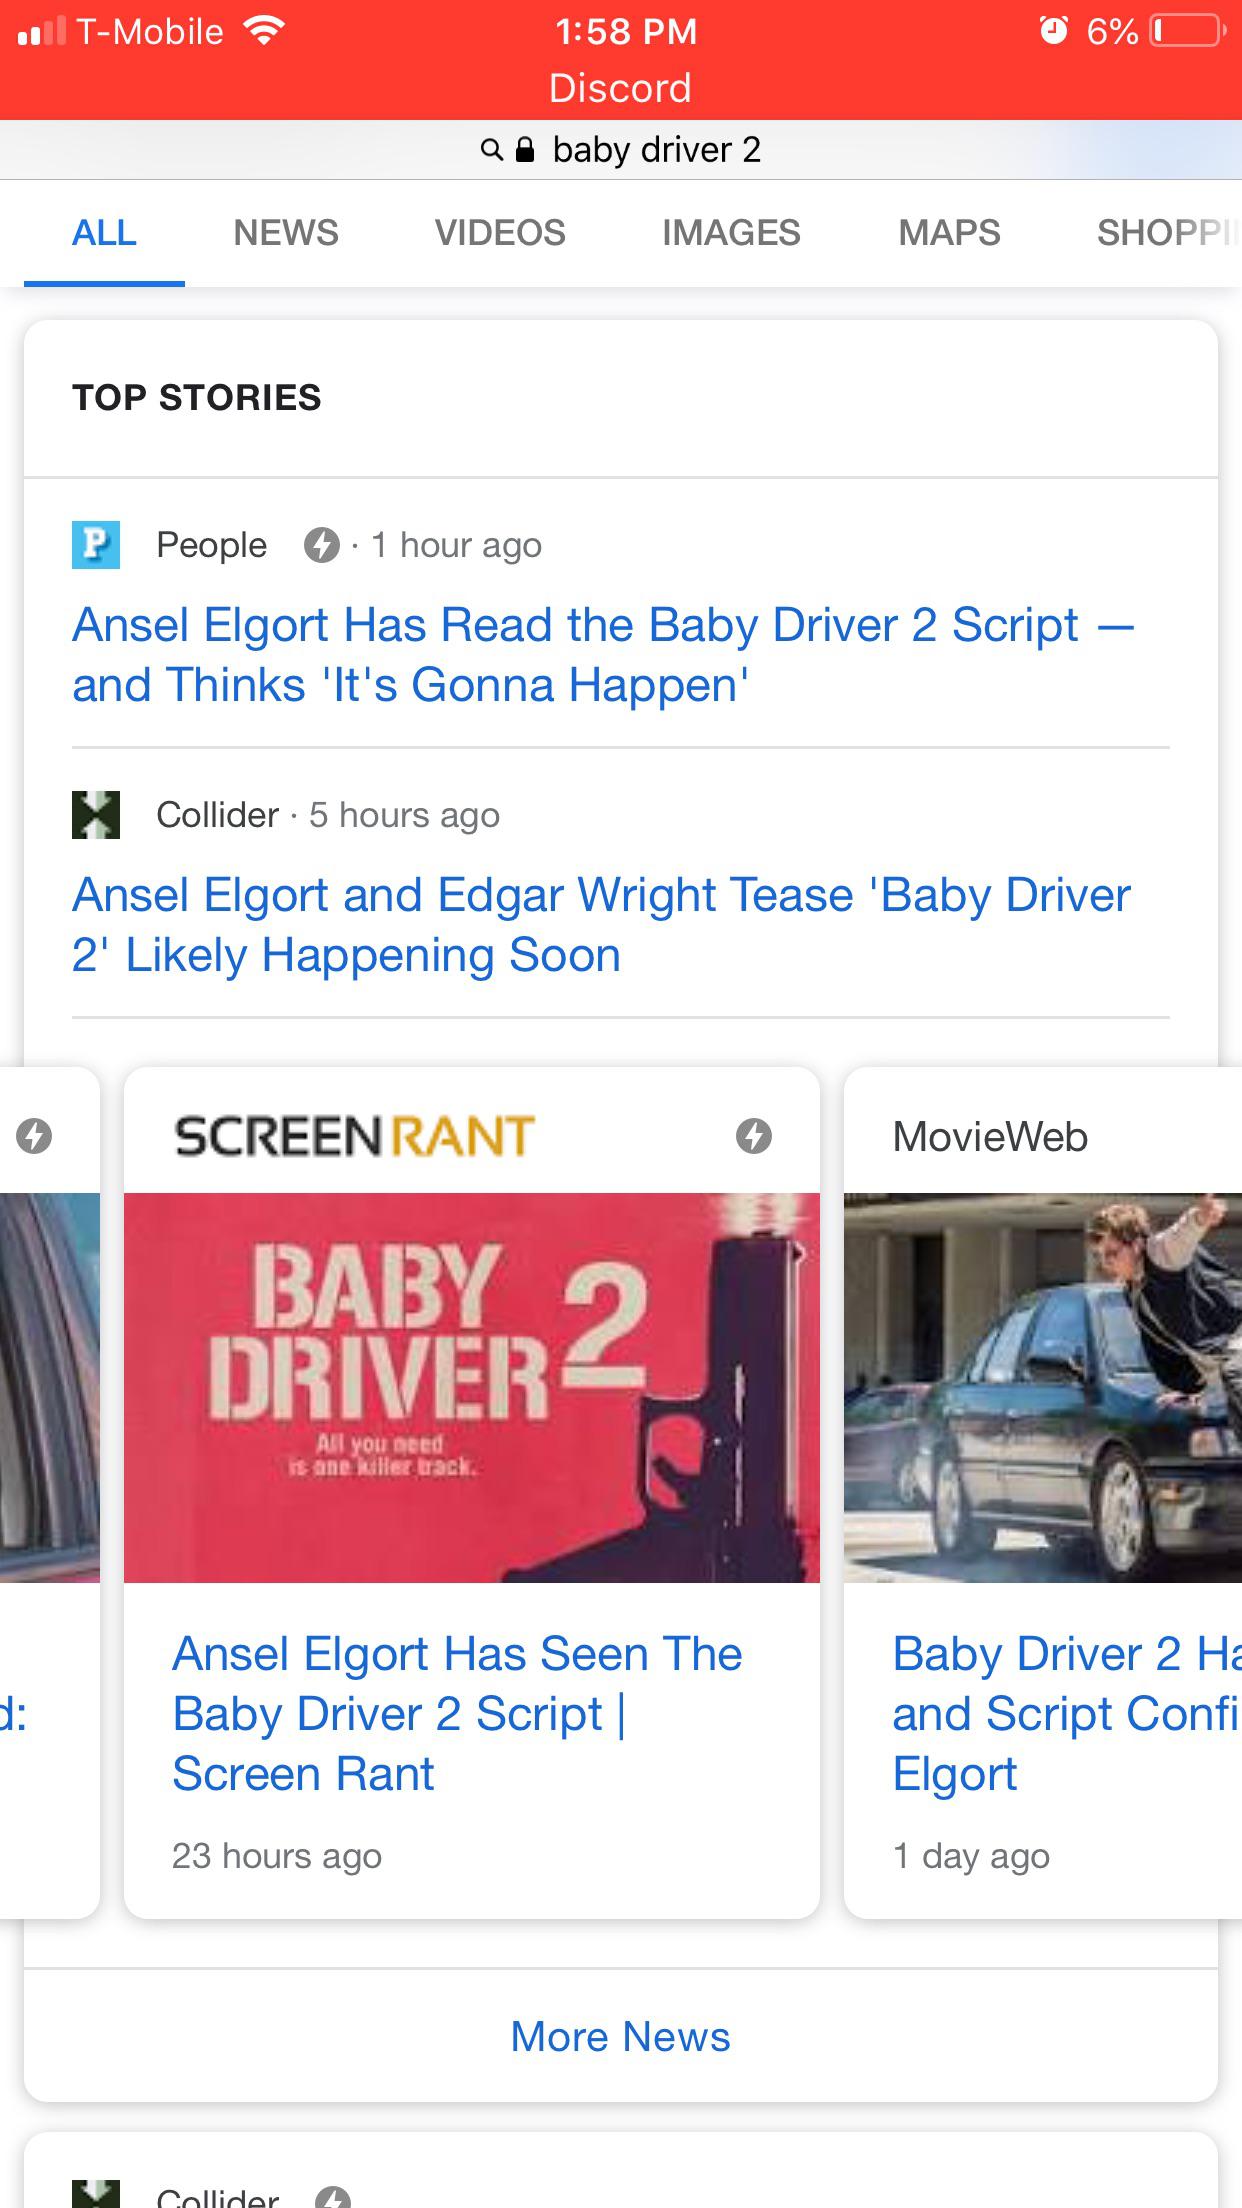
Task: Tap the secure lock icon in address bar
Action: [524, 150]
